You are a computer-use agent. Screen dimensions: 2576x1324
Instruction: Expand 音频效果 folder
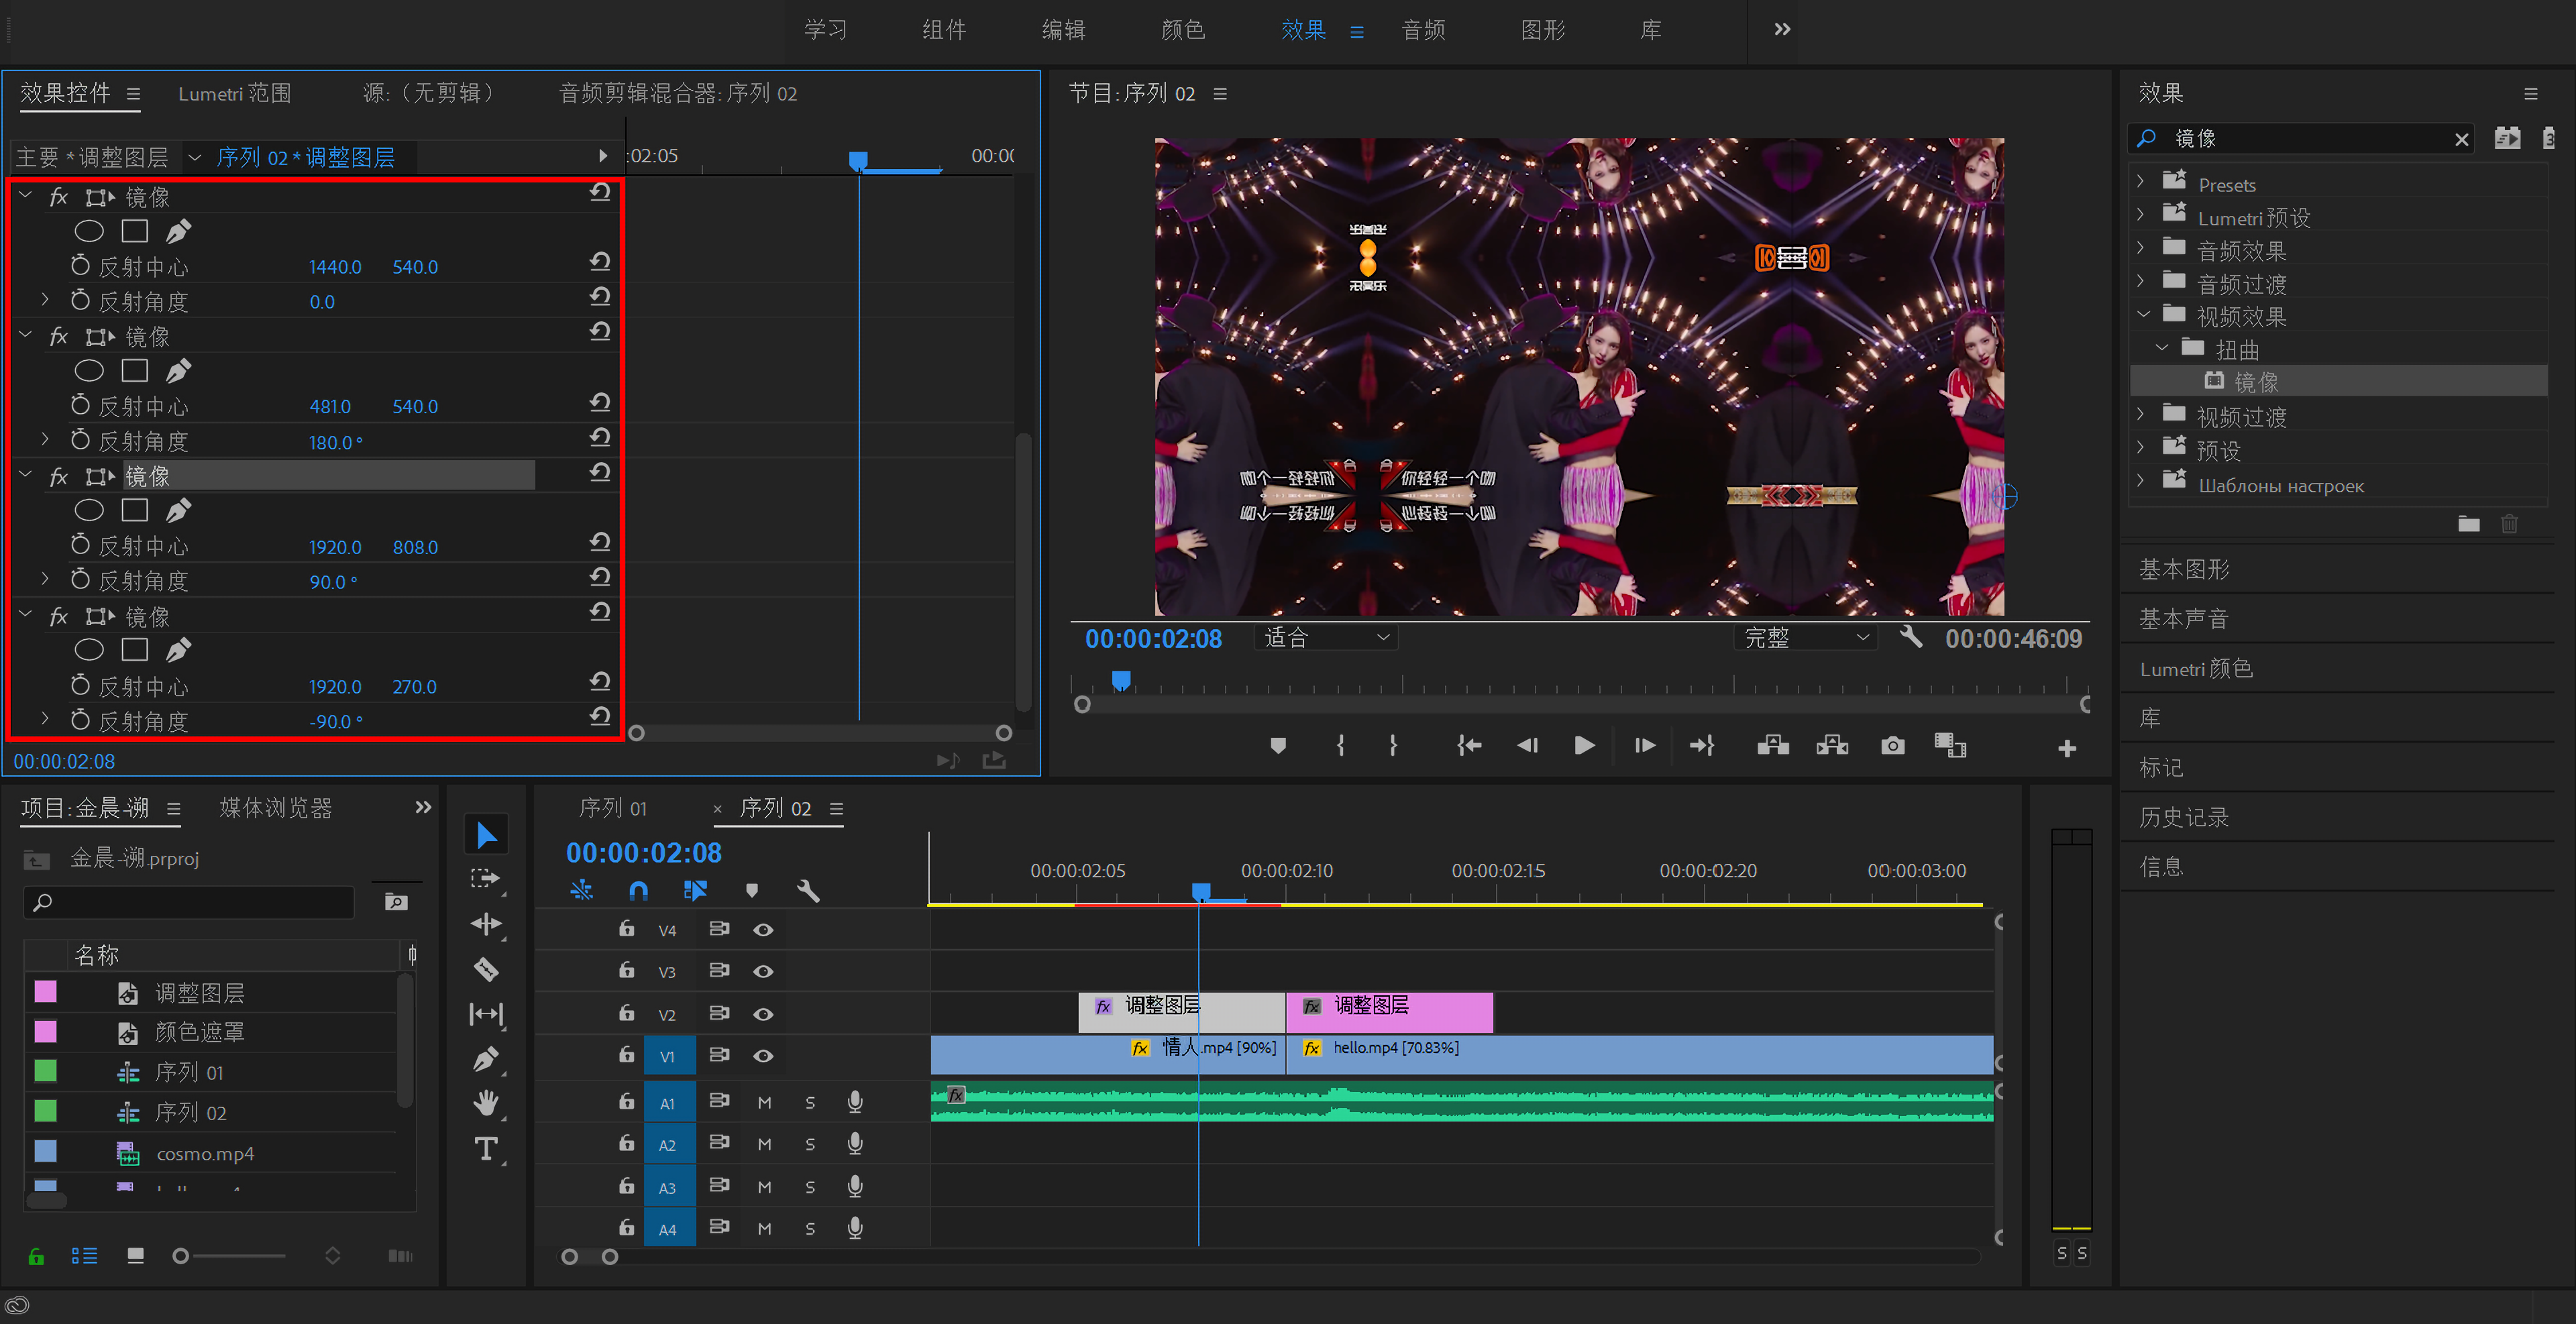pos(2140,249)
